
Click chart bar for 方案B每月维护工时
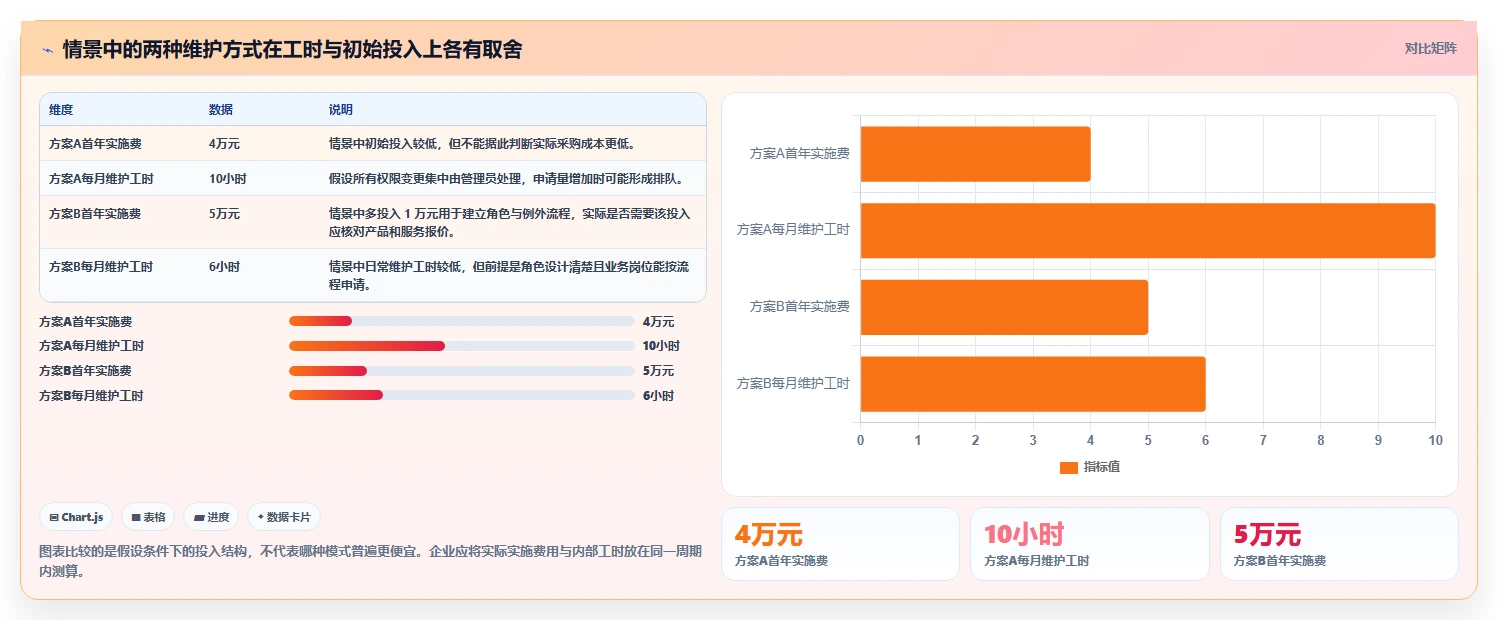(x=1033, y=384)
